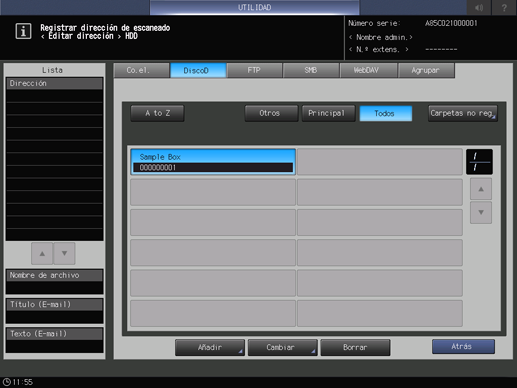This screenshot has height=388, width=517.
Task: Select the Sample Box 000000001 entry
Action: click(x=213, y=162)
